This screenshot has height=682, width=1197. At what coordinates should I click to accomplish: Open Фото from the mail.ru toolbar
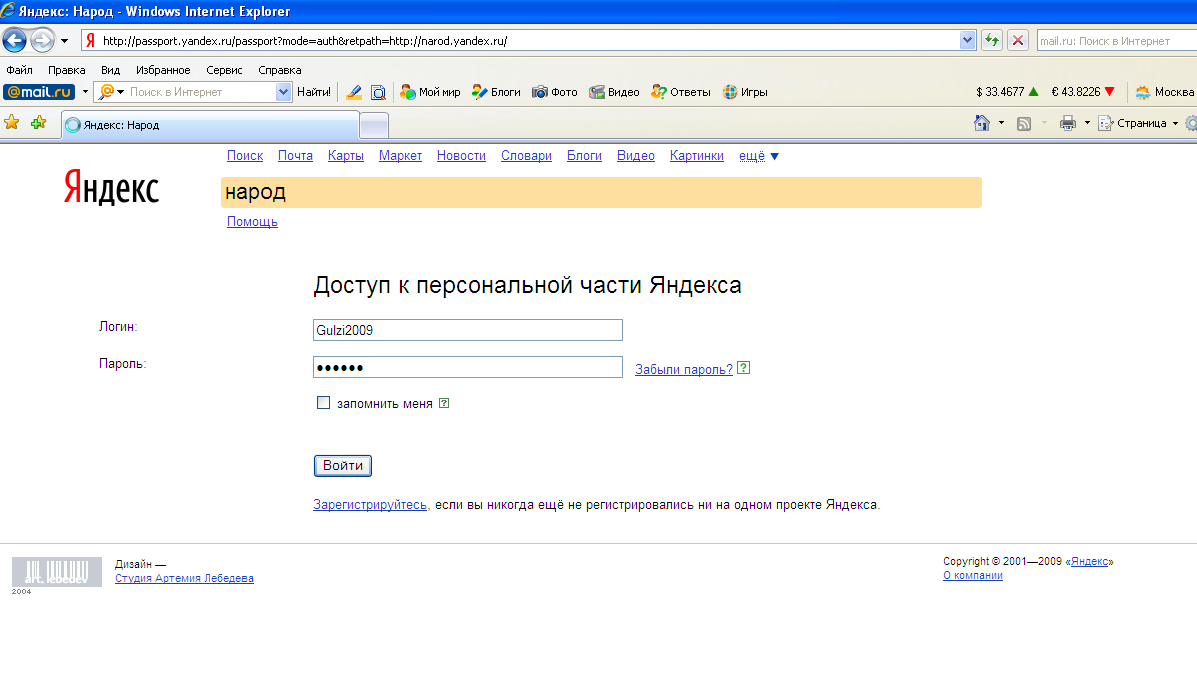point(554,92)
